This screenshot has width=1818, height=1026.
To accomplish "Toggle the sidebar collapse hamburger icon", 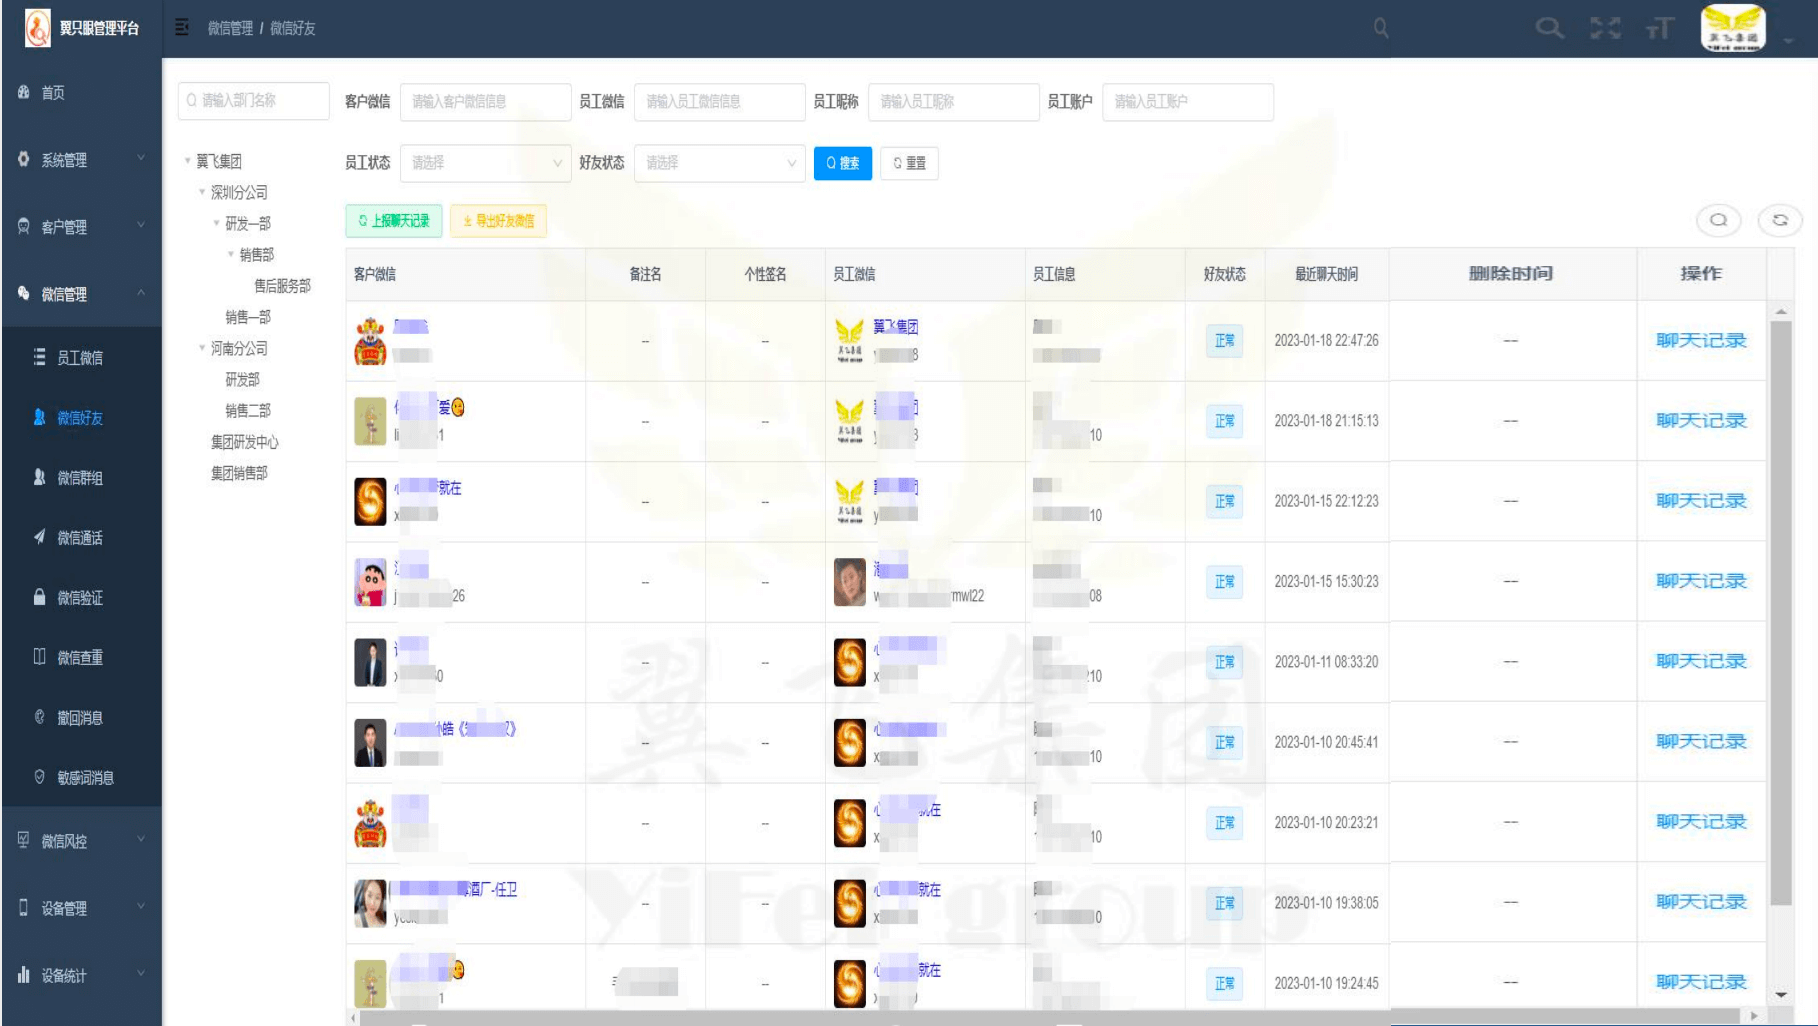I will [x=182, y=28].
